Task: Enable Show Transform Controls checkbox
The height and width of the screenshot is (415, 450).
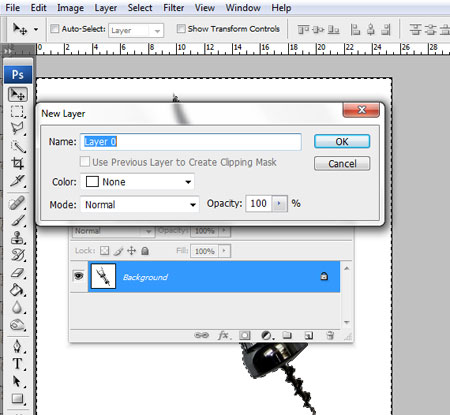Action: click(181, 29)
